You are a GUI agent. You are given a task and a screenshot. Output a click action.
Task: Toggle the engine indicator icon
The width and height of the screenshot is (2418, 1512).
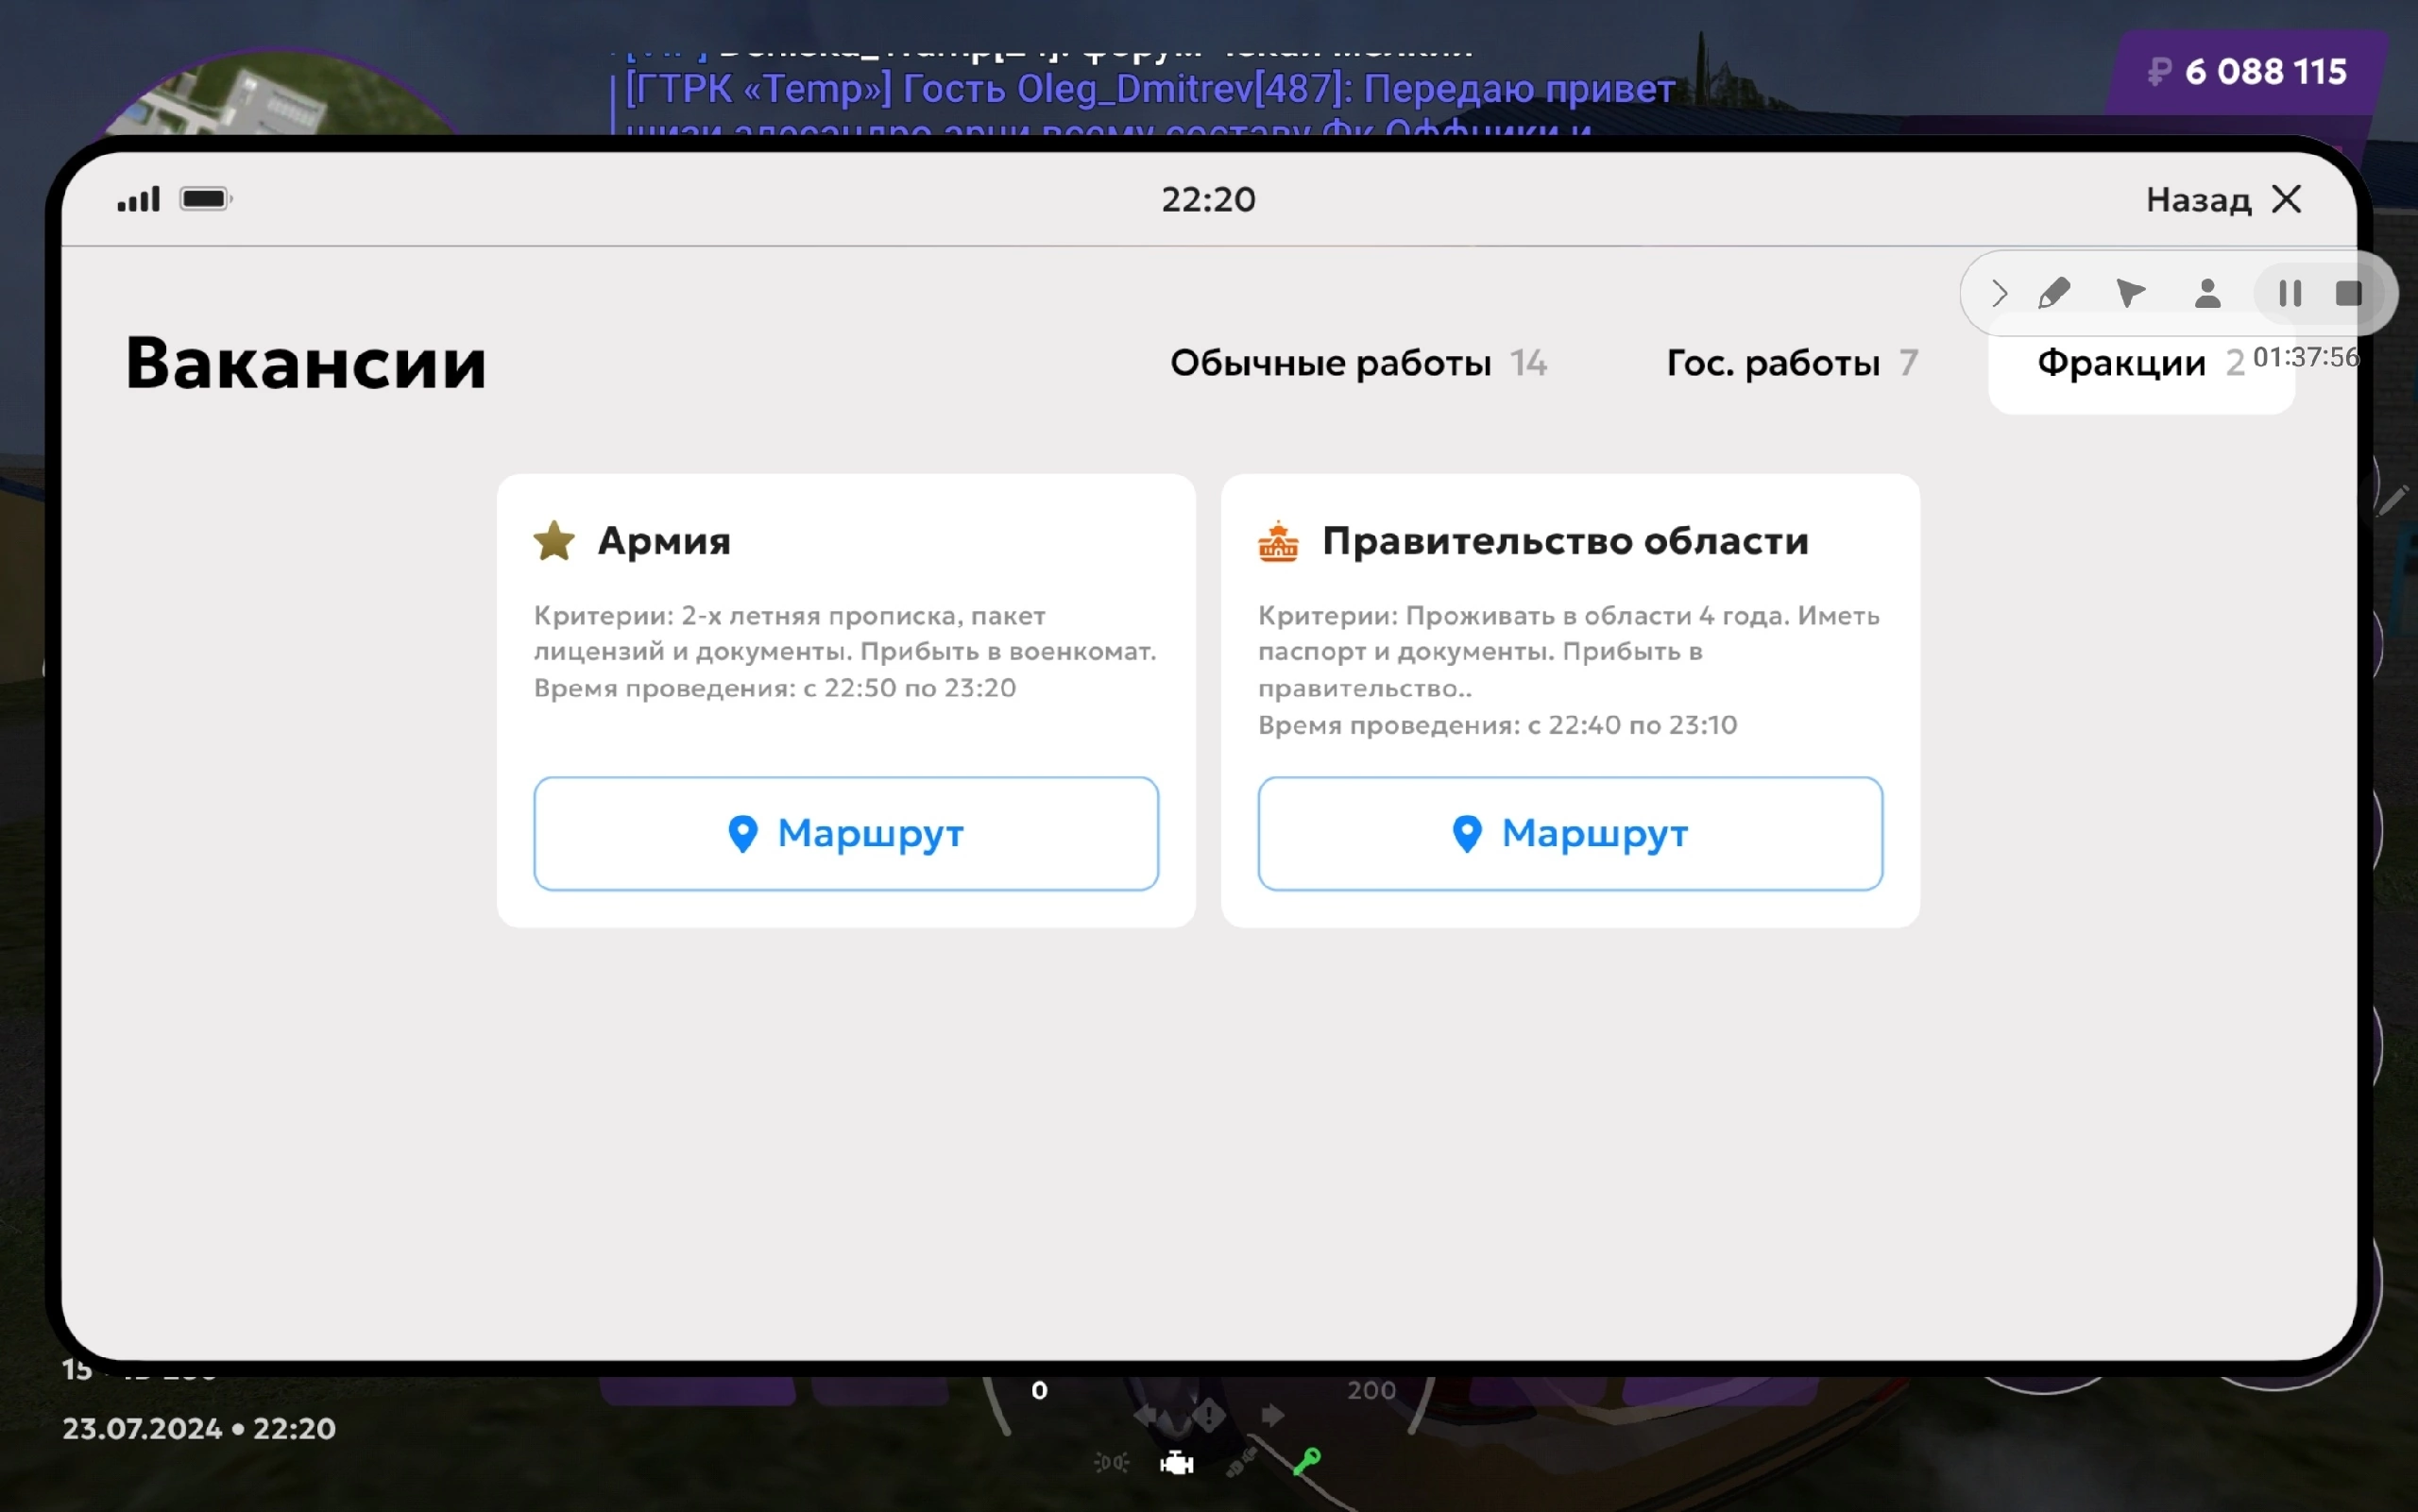(x=1177, y=1464)
